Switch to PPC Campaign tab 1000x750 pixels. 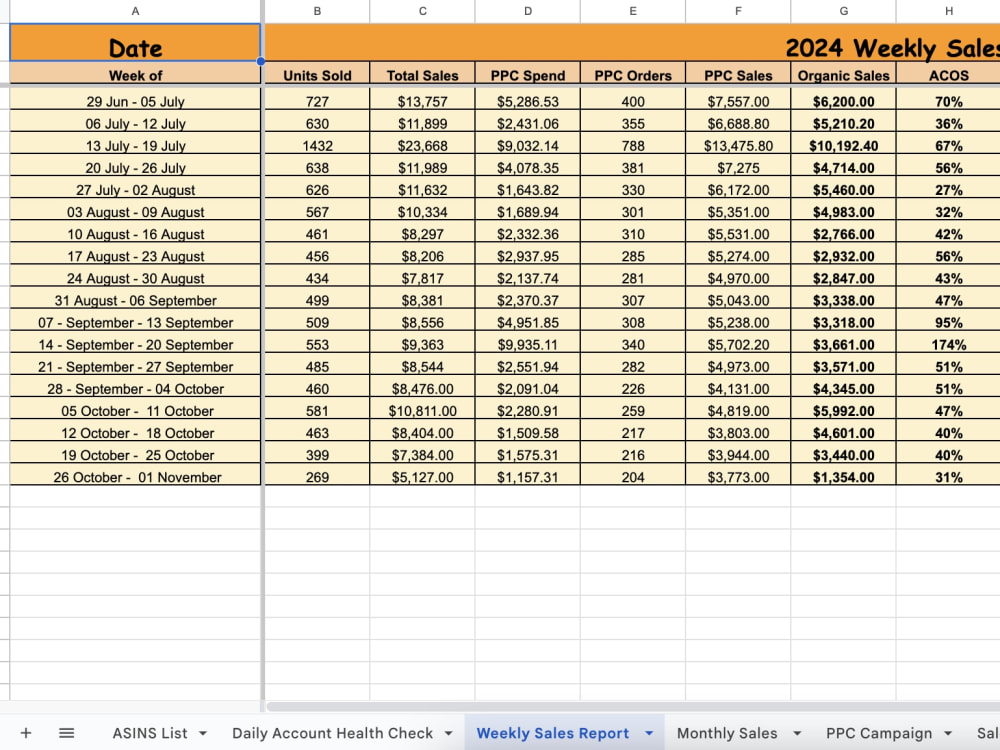879,733
